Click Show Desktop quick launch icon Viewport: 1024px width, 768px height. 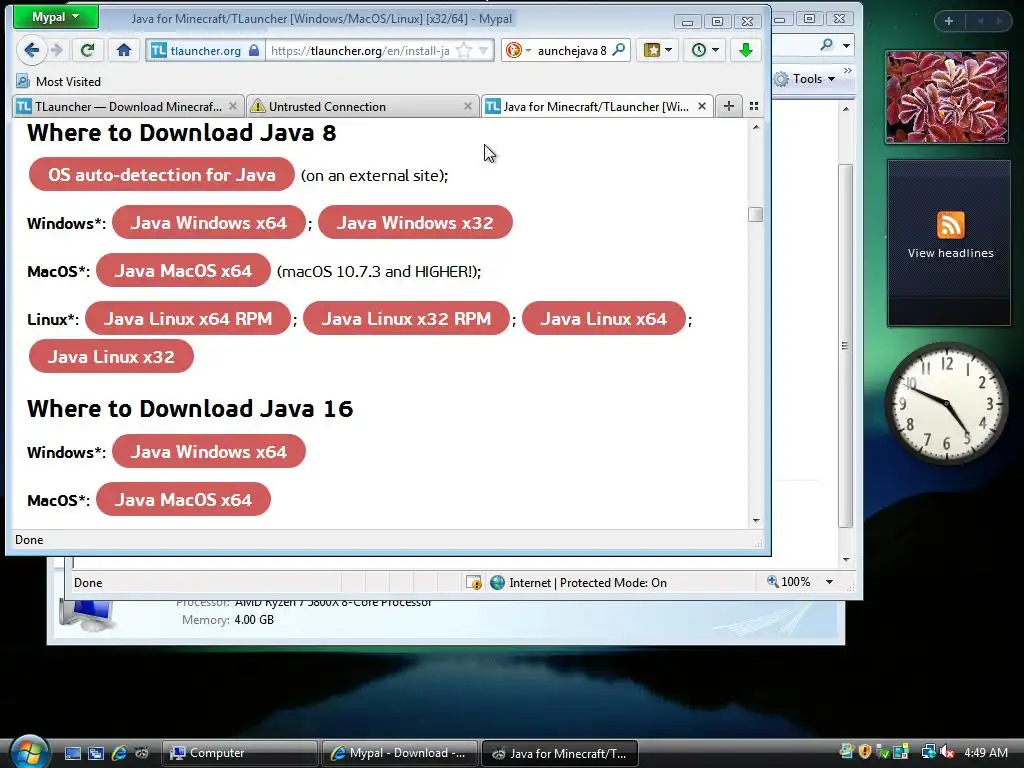[x=72, y=753]
